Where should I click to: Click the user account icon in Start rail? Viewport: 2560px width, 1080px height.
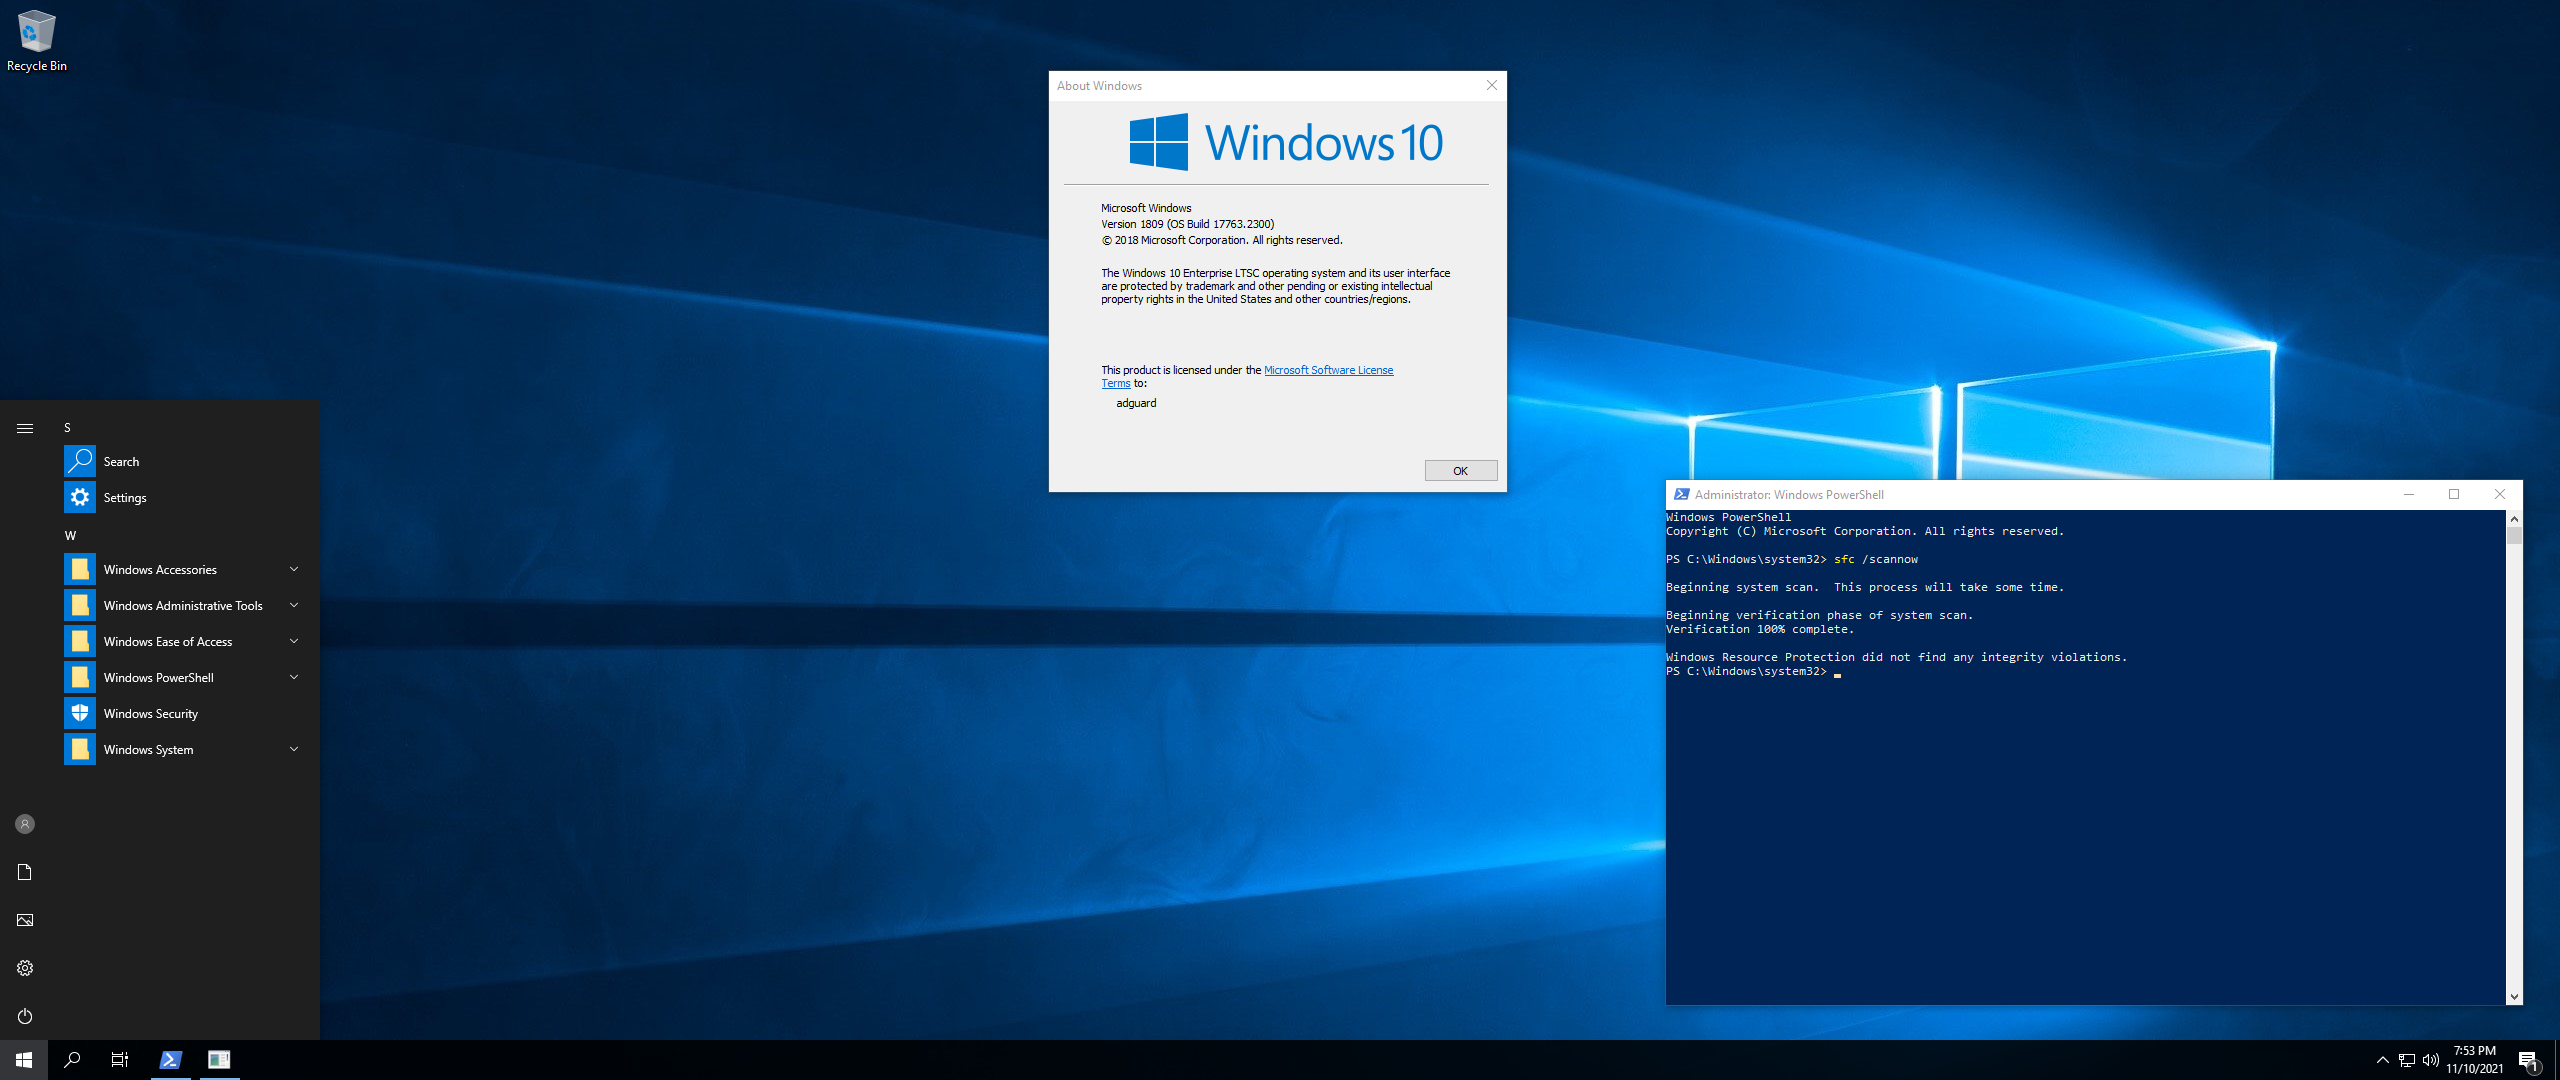click(x=25, y=824)
